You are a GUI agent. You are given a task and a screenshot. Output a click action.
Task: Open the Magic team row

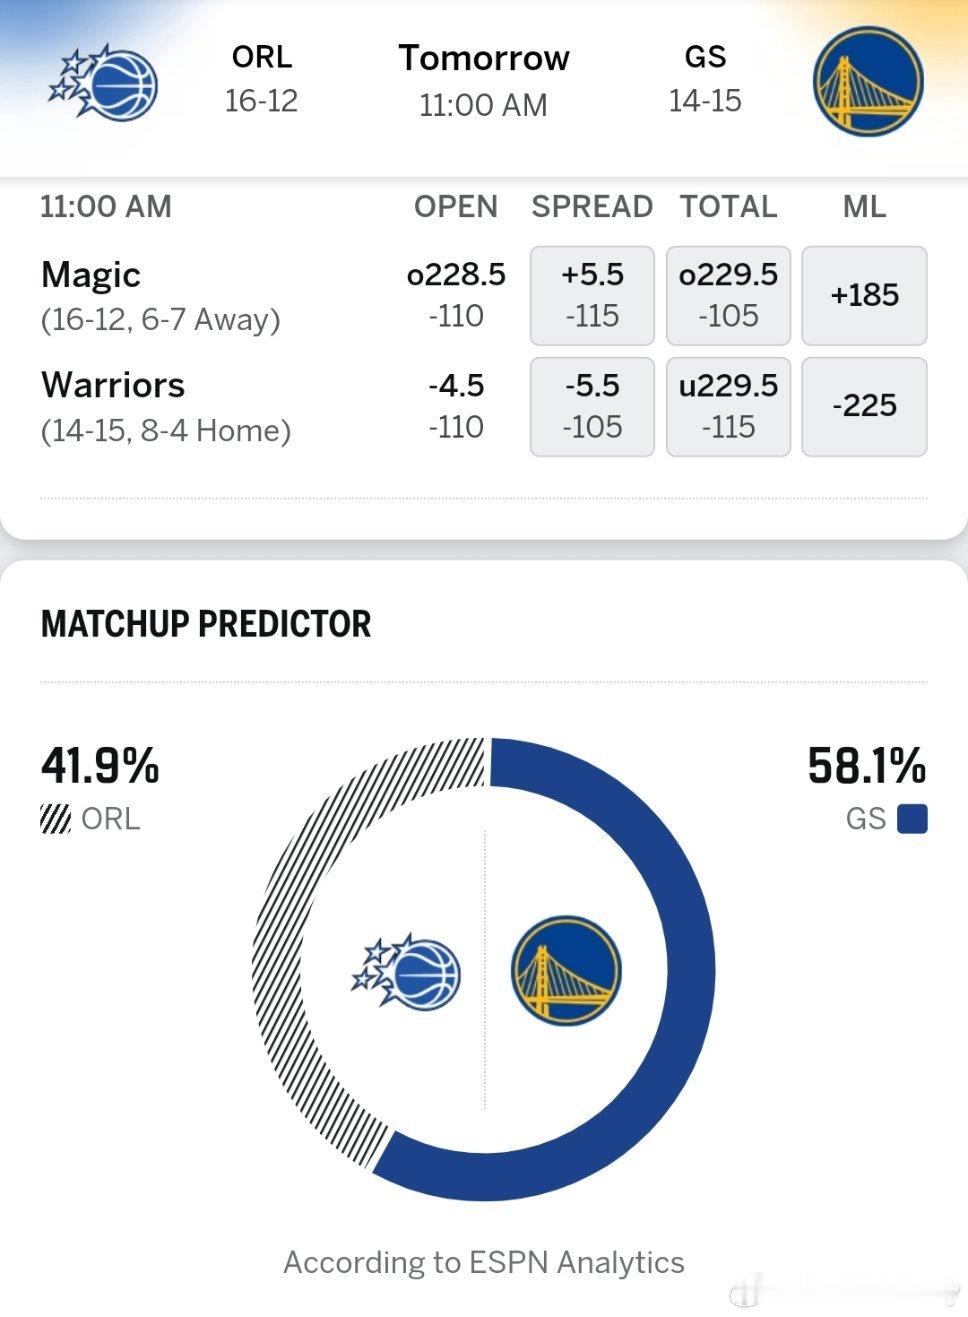tap(161, 295)
